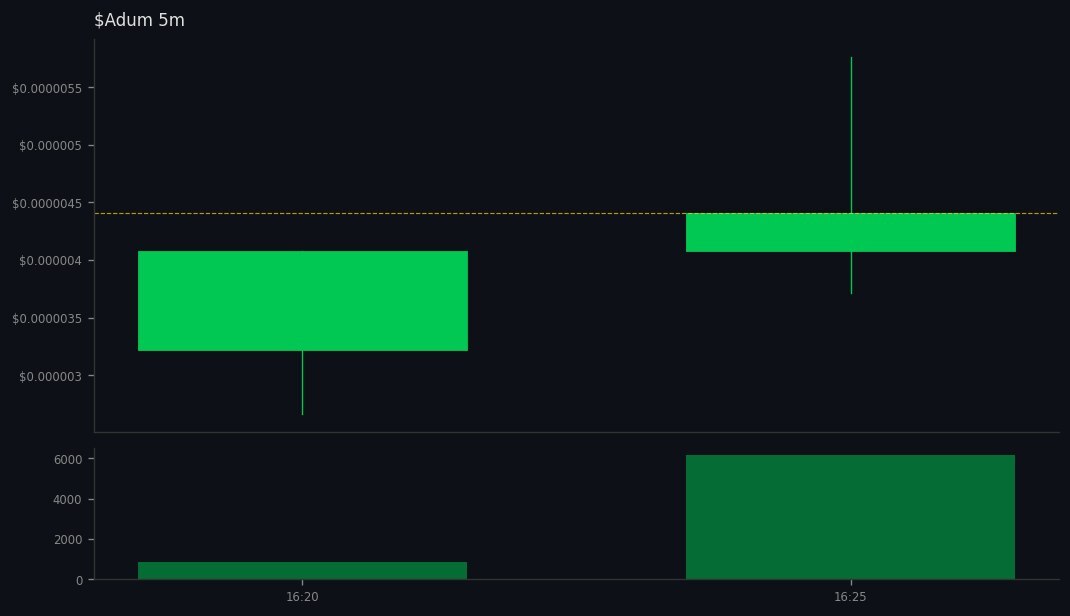Click the 4000 volume axis label
This screenshot has height=616, width=1070.
pos(68,500)
